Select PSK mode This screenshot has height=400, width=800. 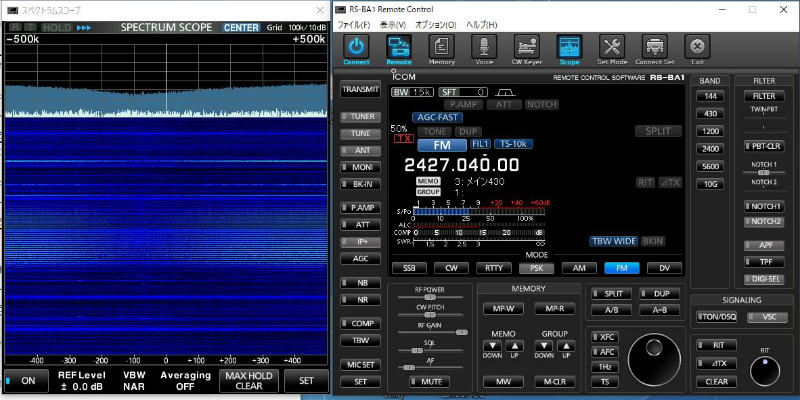536,268
